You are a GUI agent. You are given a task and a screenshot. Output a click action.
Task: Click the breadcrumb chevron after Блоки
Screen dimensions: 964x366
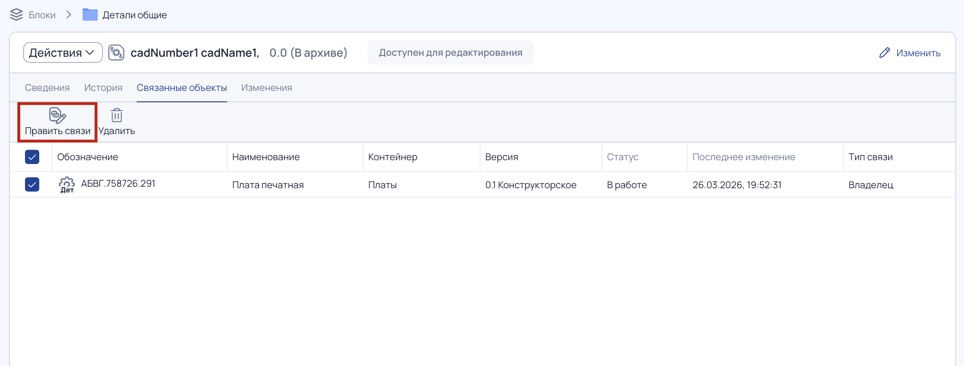(69, 15)
